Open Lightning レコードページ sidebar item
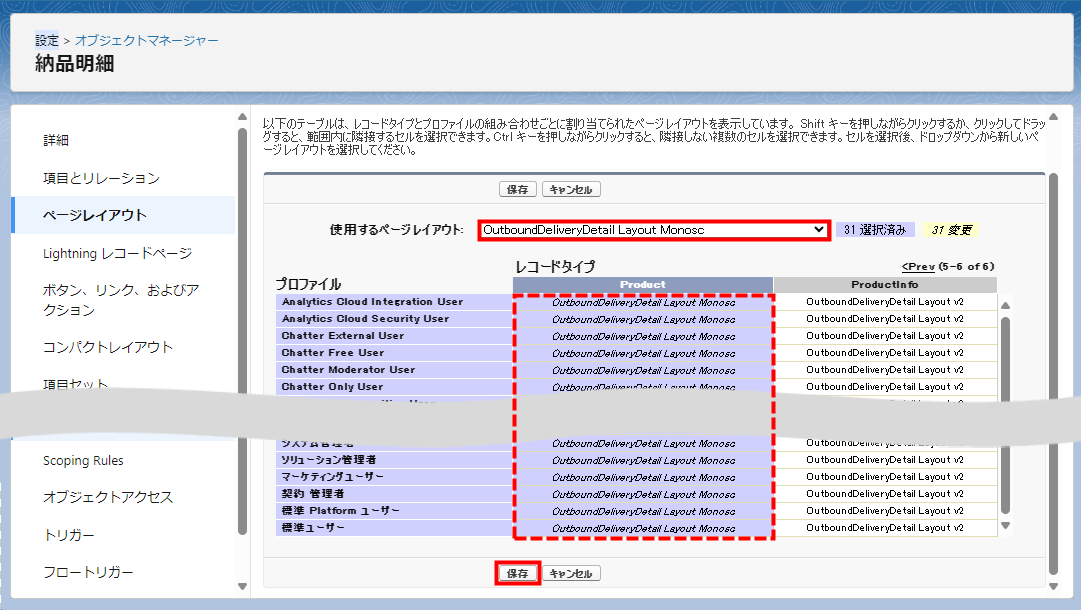The width and height of the screenshot is (1081, 610). point(117,254)
